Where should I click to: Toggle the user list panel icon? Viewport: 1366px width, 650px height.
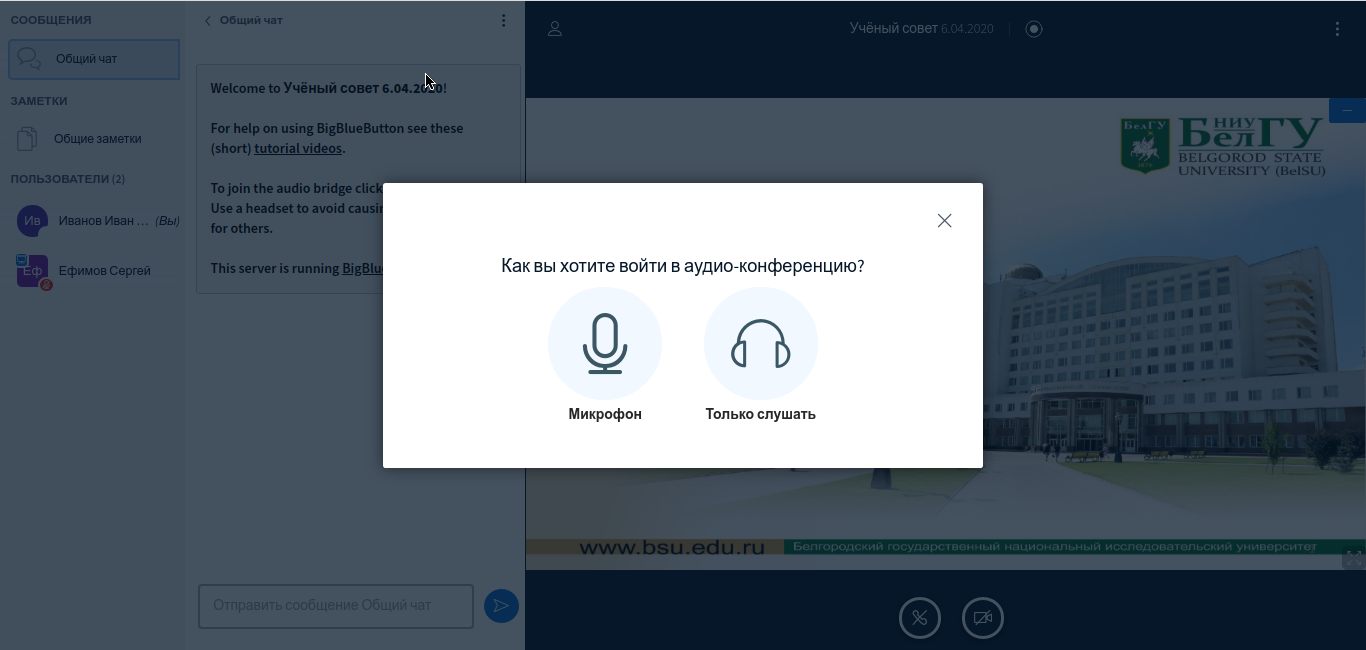pos(555,29)
